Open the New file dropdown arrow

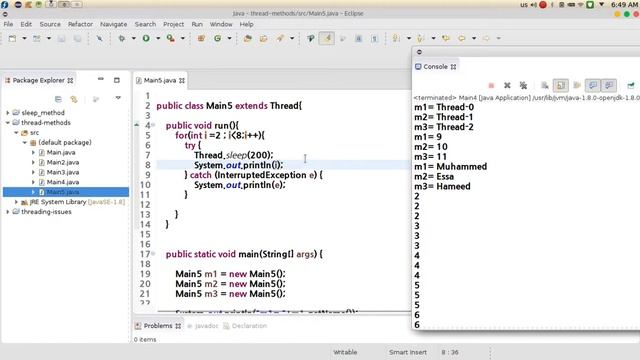24,38
